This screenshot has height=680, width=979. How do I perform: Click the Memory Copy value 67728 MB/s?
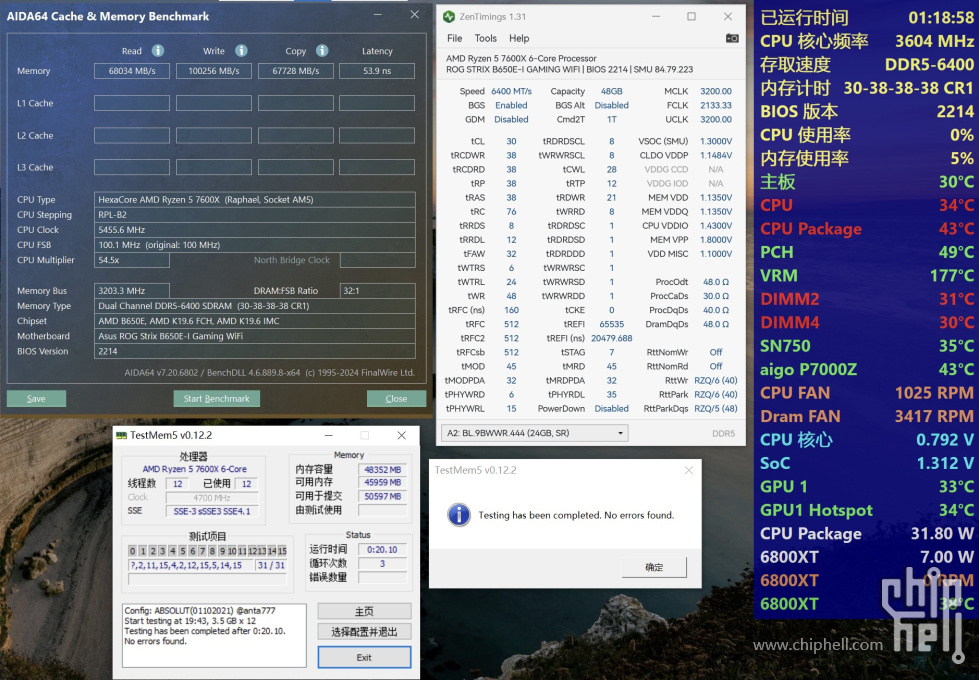[295, 71]
